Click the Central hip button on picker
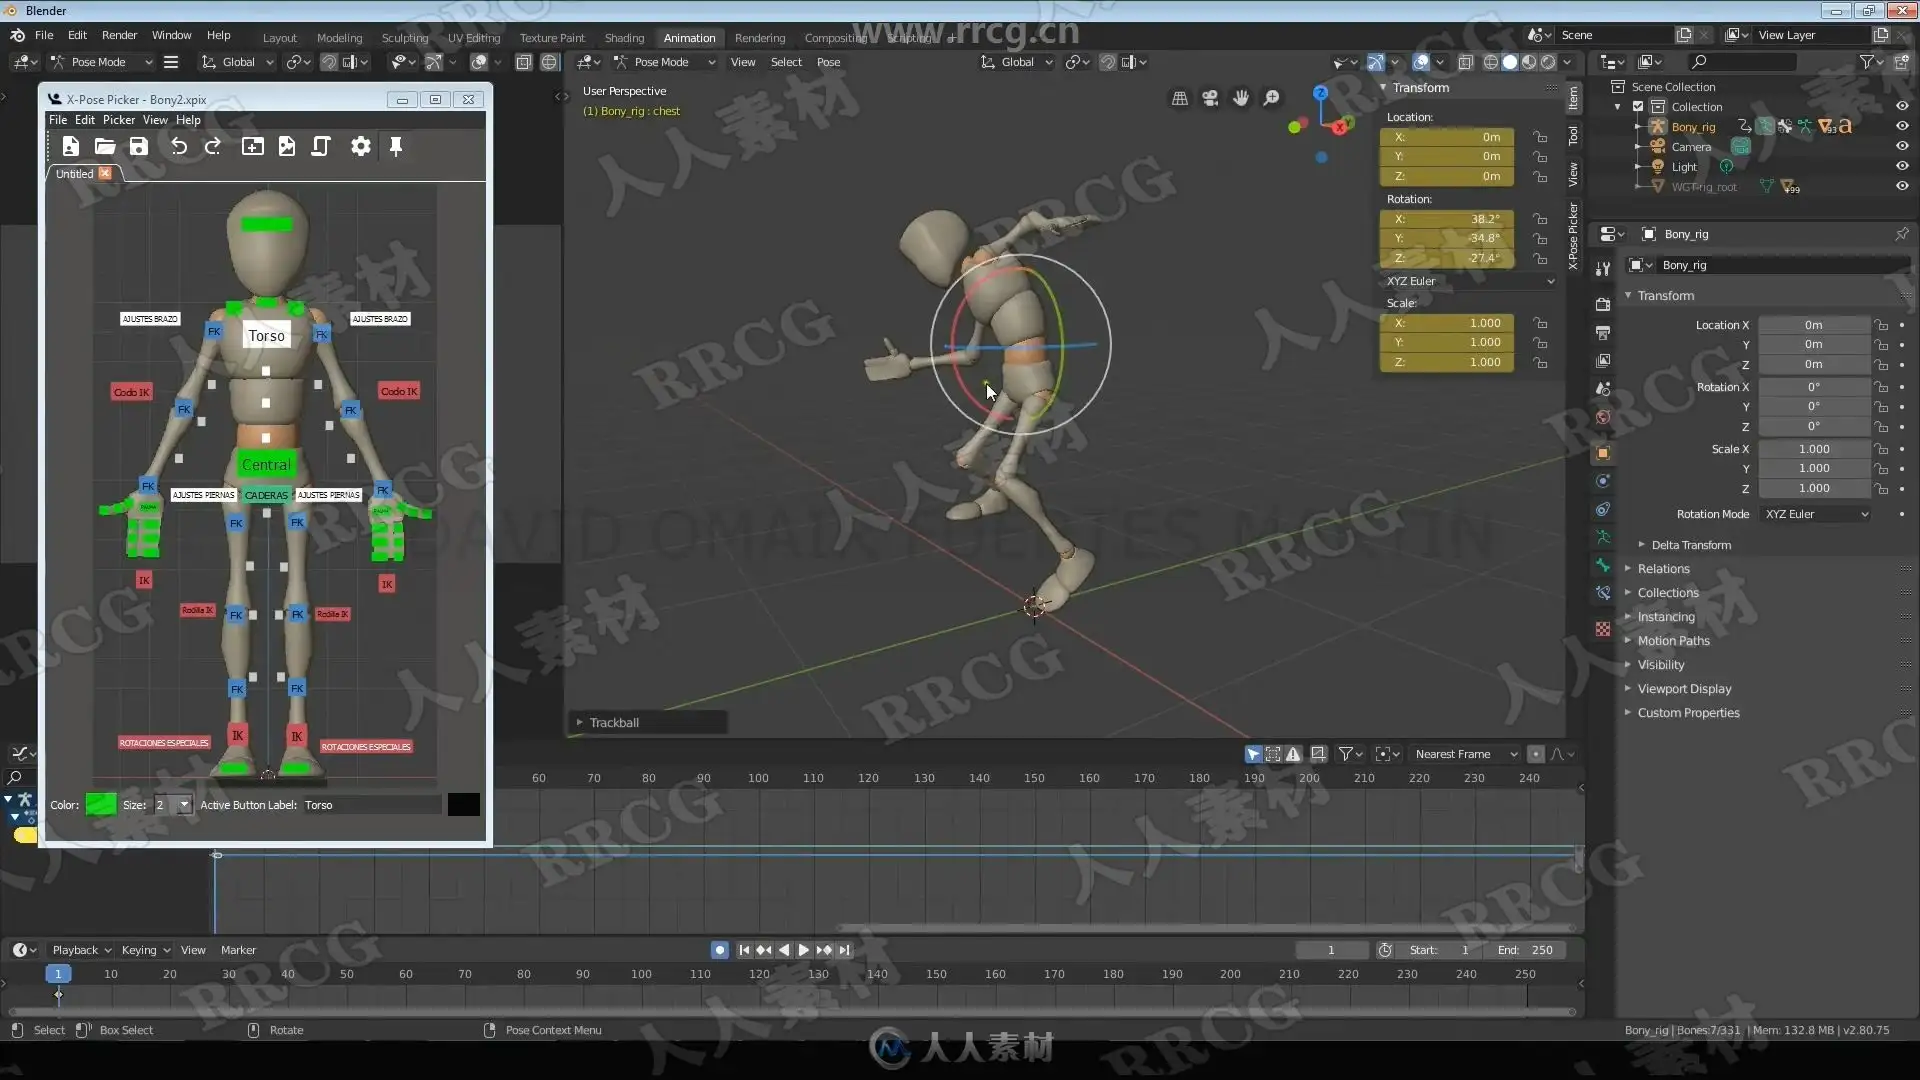The height and width of the screenshot is (1080, 1920). [266, 465]
